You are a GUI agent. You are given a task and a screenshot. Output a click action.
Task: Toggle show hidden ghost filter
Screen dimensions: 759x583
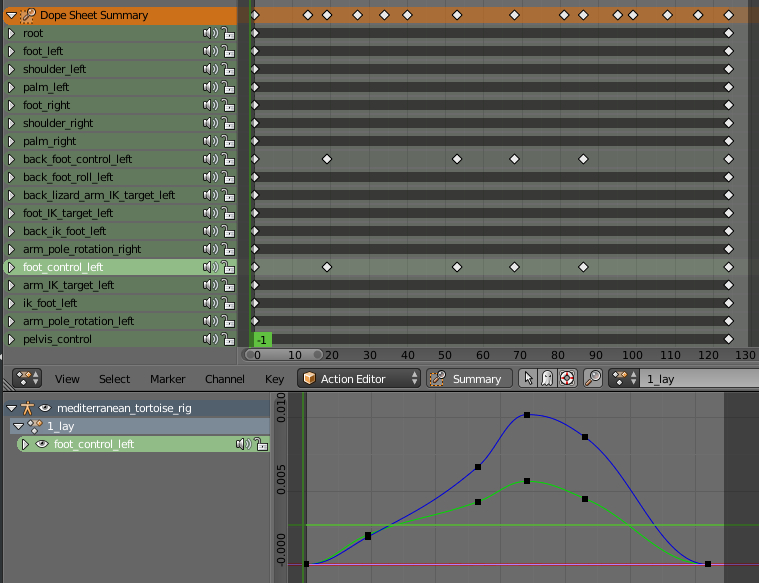click(547, 379)
